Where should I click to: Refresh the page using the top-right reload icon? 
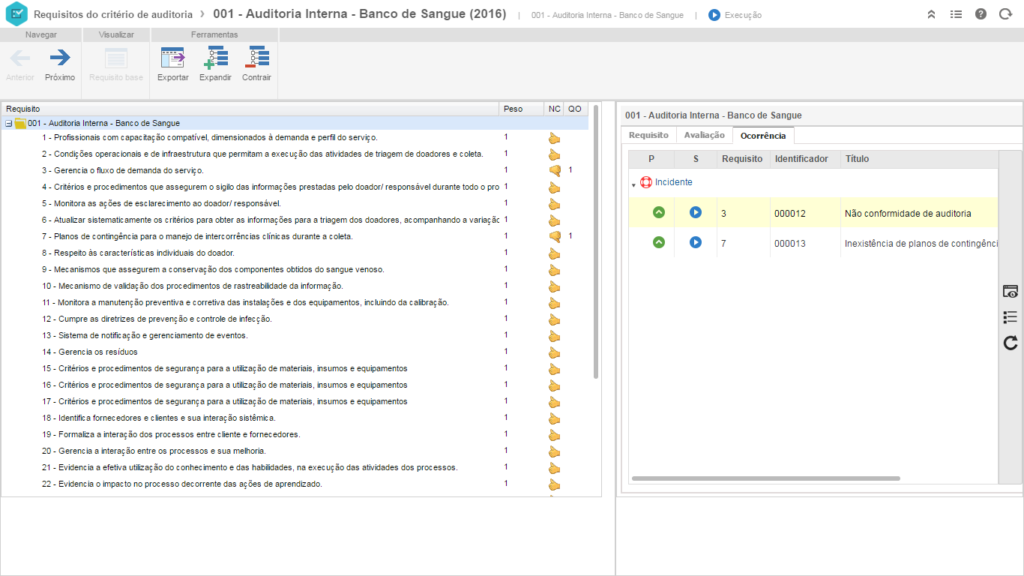coord(1005,15)
